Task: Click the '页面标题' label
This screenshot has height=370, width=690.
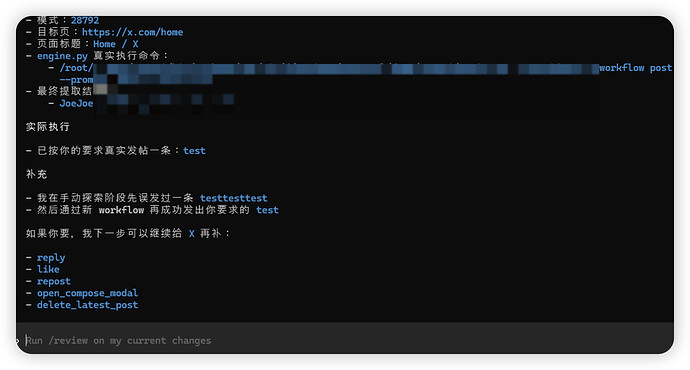Action: click(x=59, y=44)
